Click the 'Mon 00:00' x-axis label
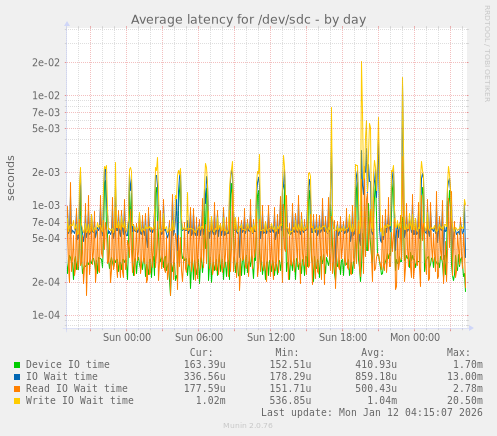 point(415,337)
